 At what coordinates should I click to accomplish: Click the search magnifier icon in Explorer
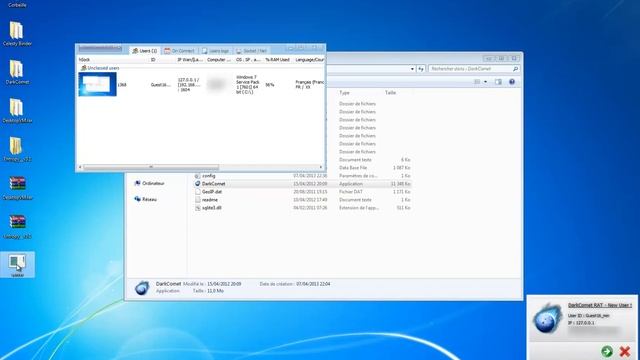point(515,69)
